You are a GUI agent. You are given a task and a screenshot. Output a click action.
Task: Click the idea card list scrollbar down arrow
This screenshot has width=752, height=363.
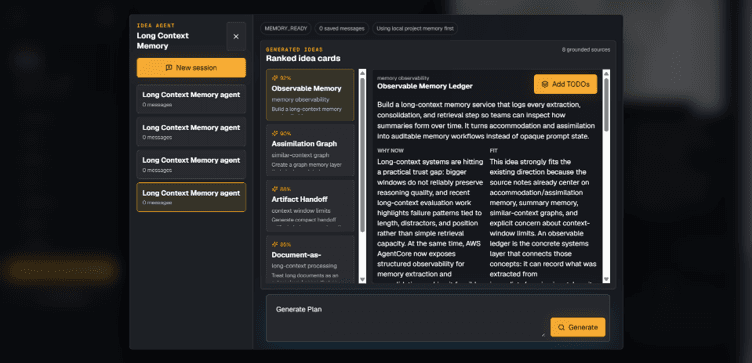coord(362,280)
